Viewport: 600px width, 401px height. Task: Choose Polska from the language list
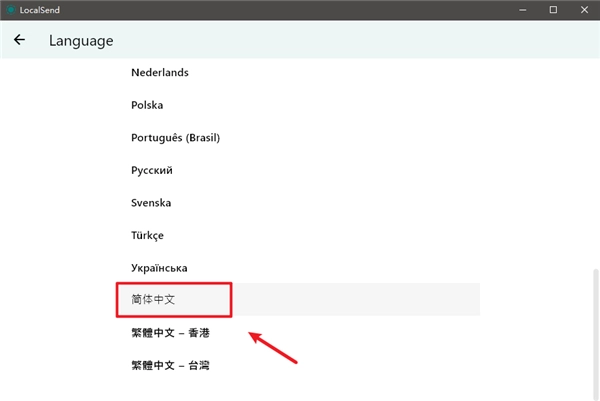pos(146,105)
